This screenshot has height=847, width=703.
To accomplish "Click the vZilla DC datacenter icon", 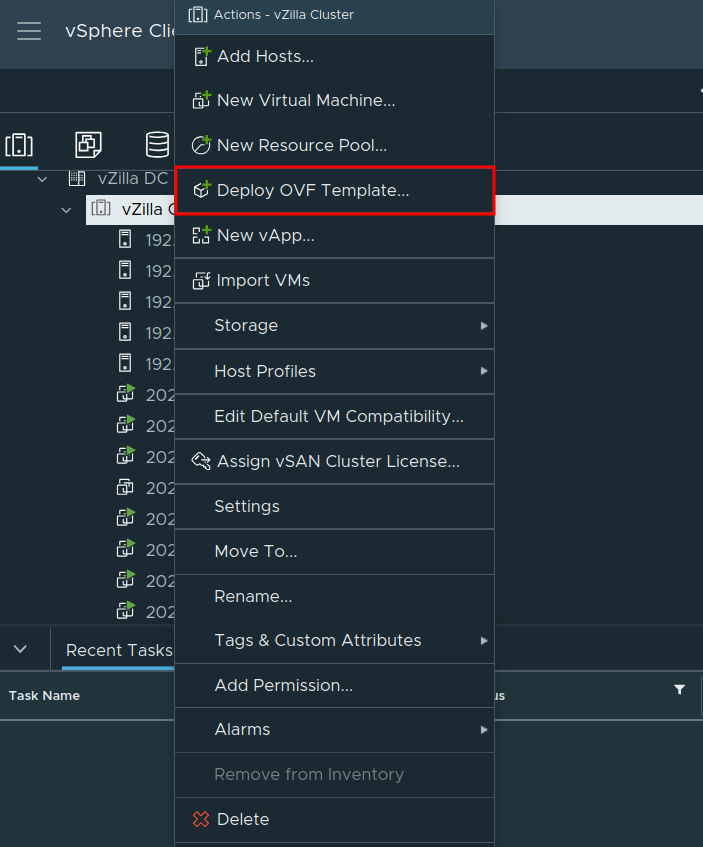I will tap(77, 178).
